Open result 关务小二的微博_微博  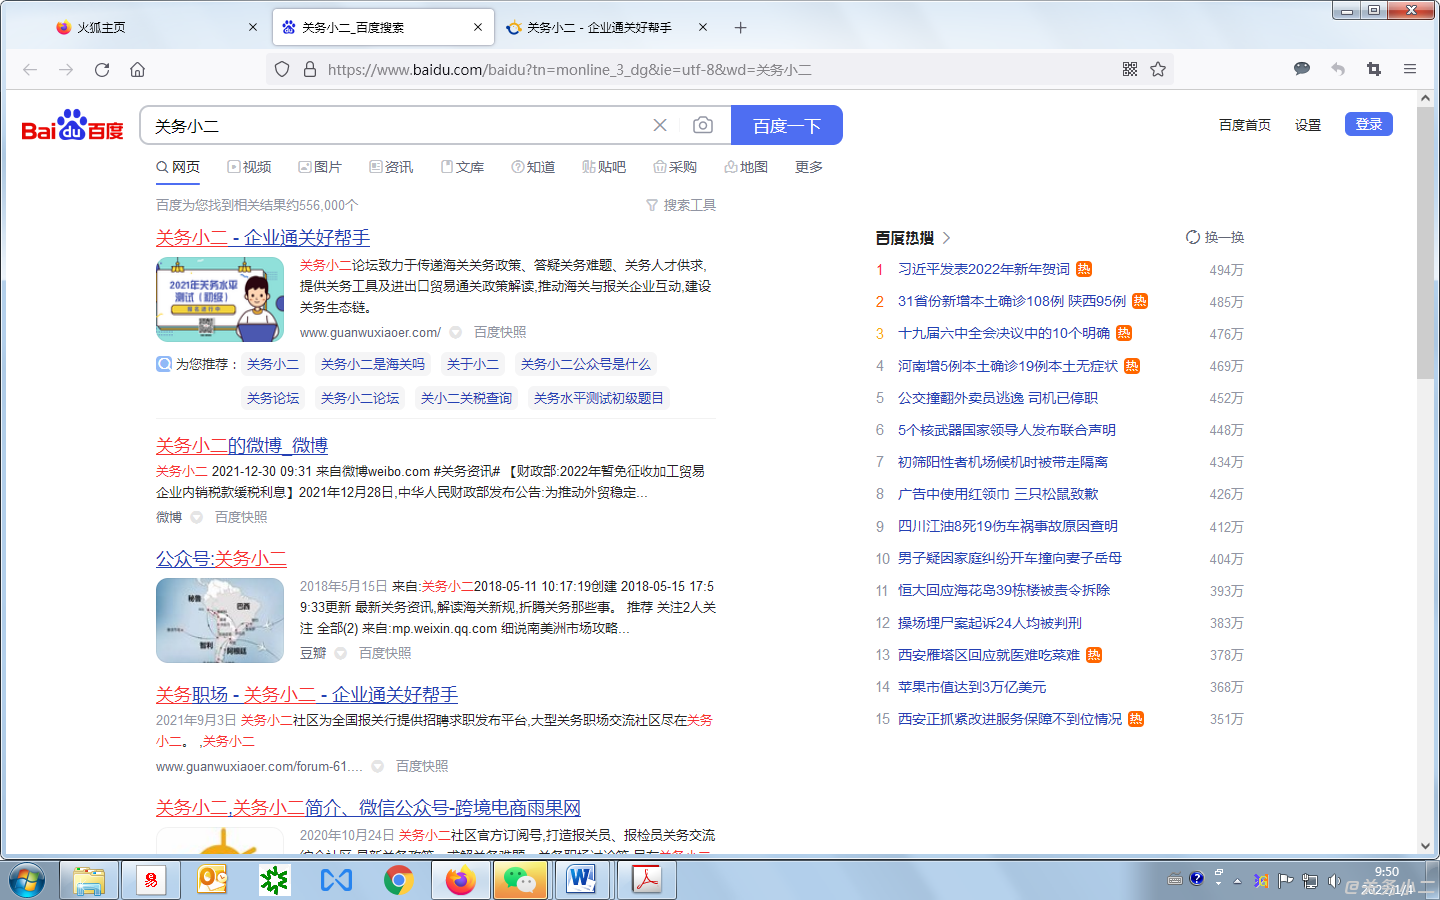click(x=242, y=445)
